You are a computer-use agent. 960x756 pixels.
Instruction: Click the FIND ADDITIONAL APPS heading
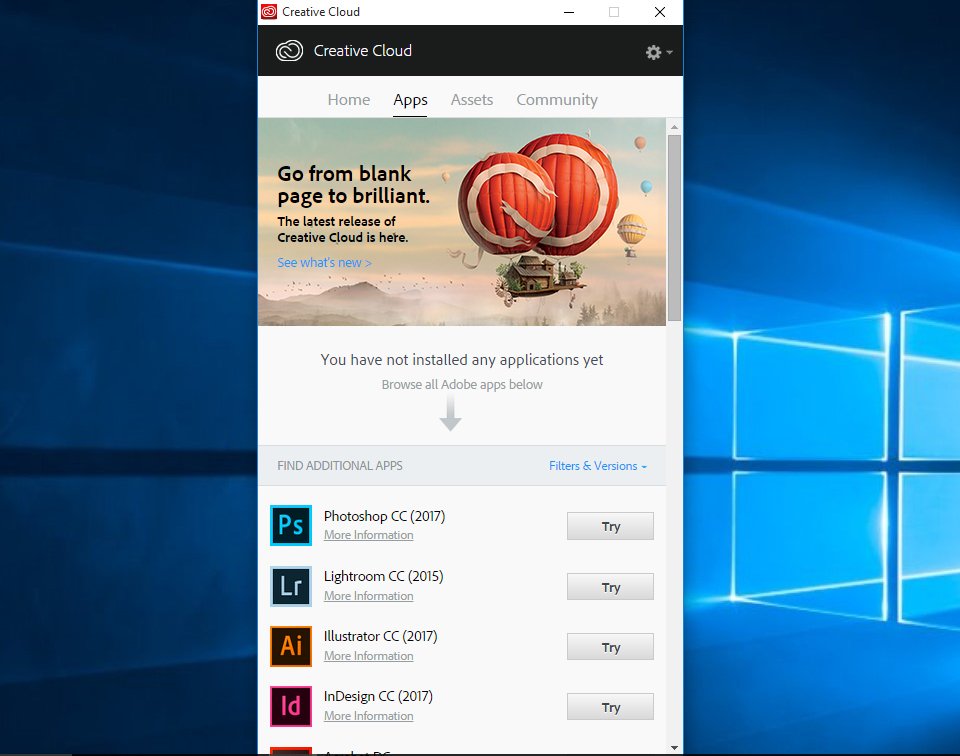point(340,466)
